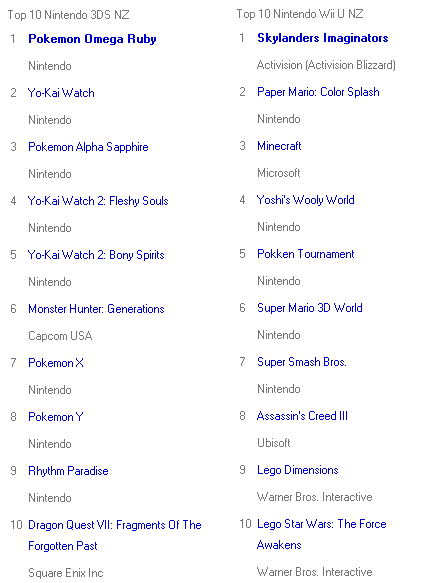Open the Pokemon Y link
Screen dimensions: 421x583
[x=56, y=416]
